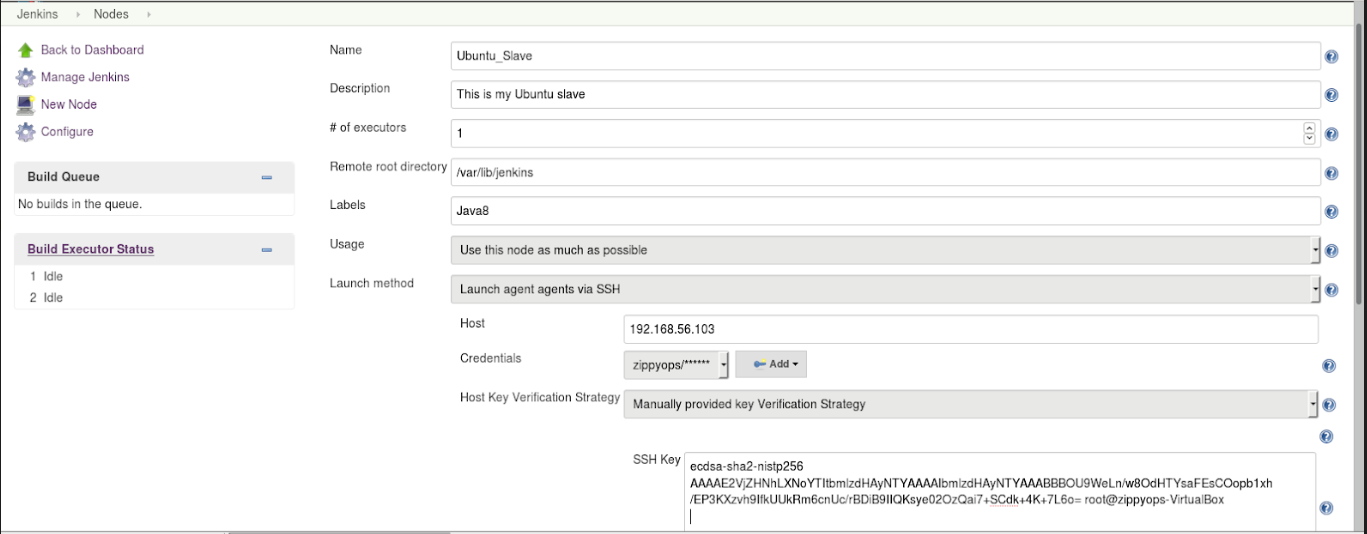
Task: Click the New Node computer icon
Action: [25, 104]
